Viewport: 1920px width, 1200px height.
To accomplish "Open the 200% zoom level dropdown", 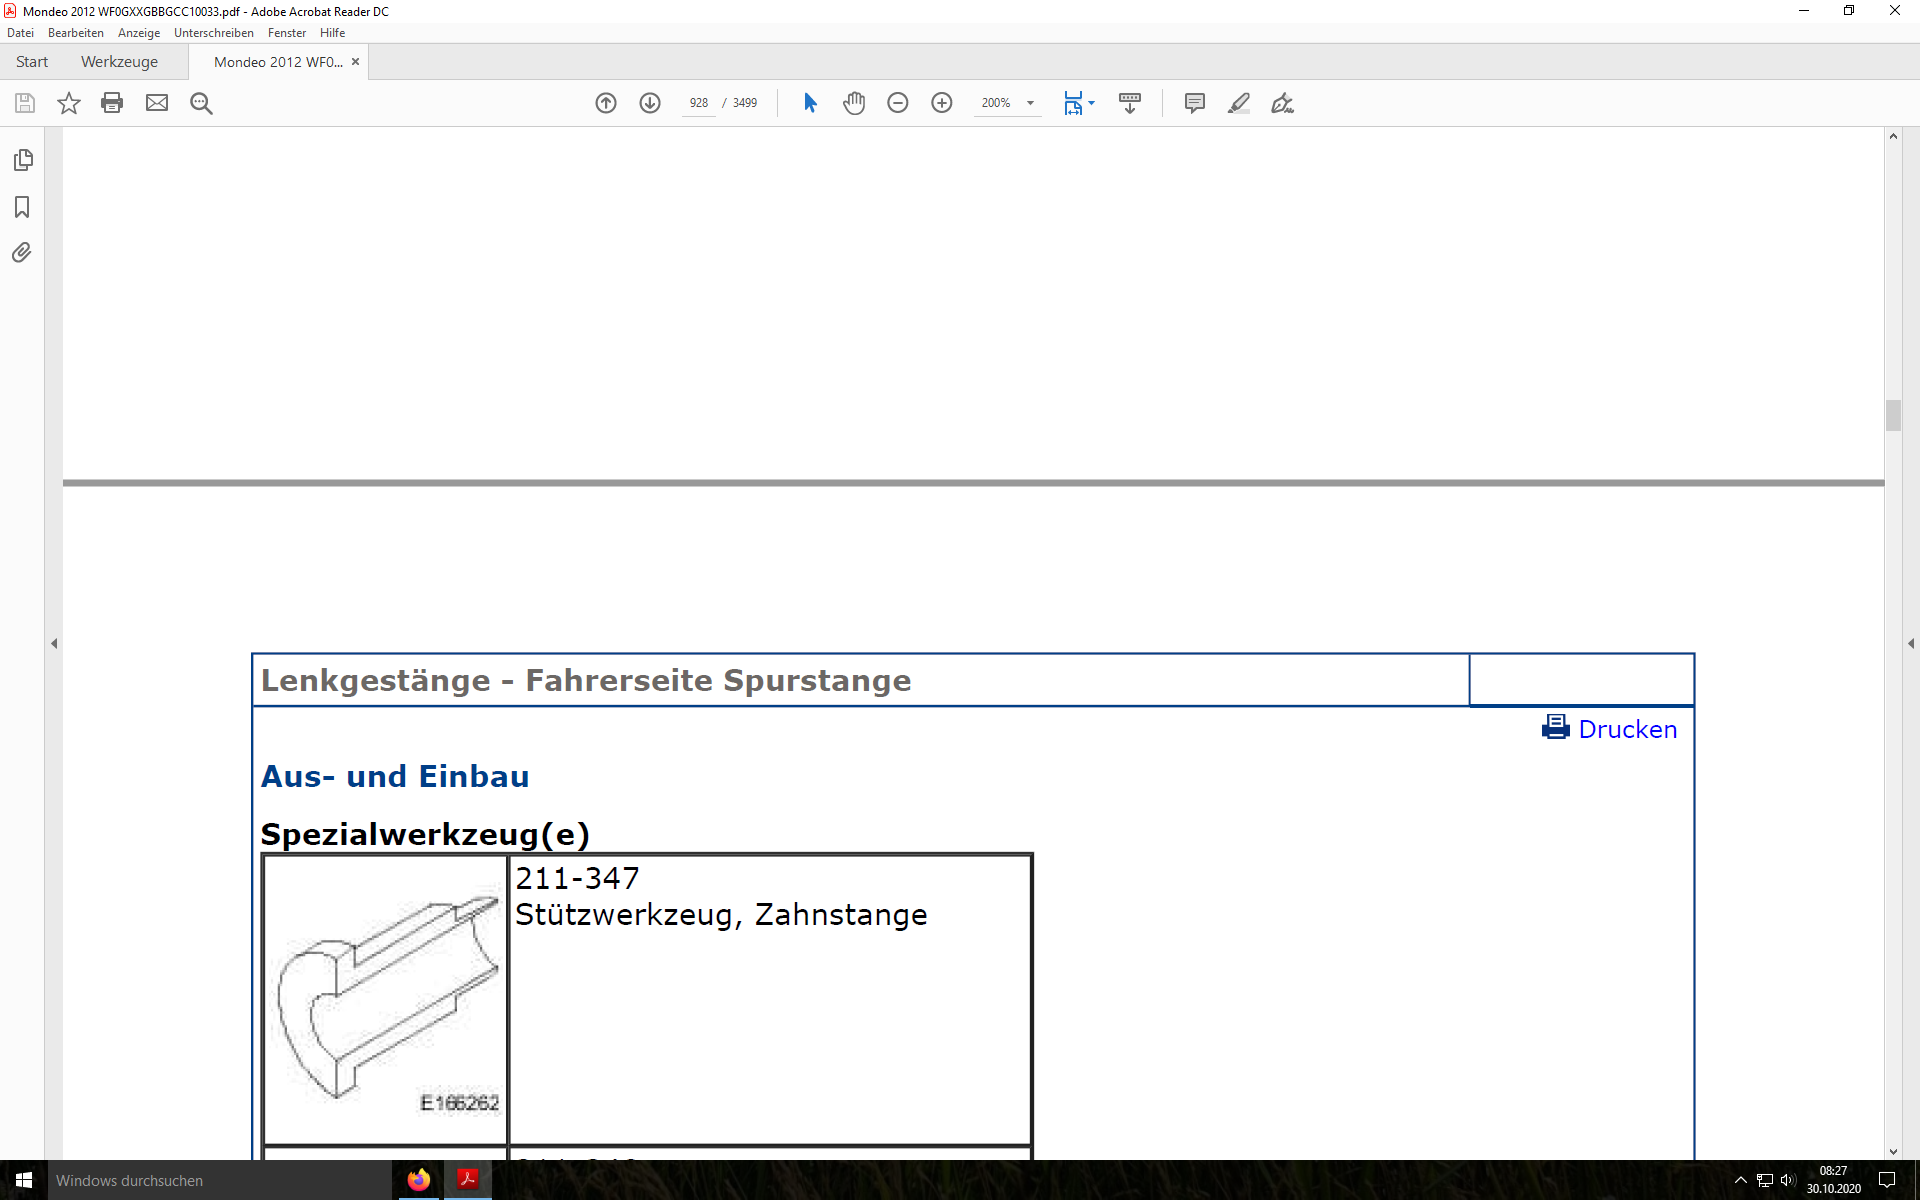I will (1030, 103).
